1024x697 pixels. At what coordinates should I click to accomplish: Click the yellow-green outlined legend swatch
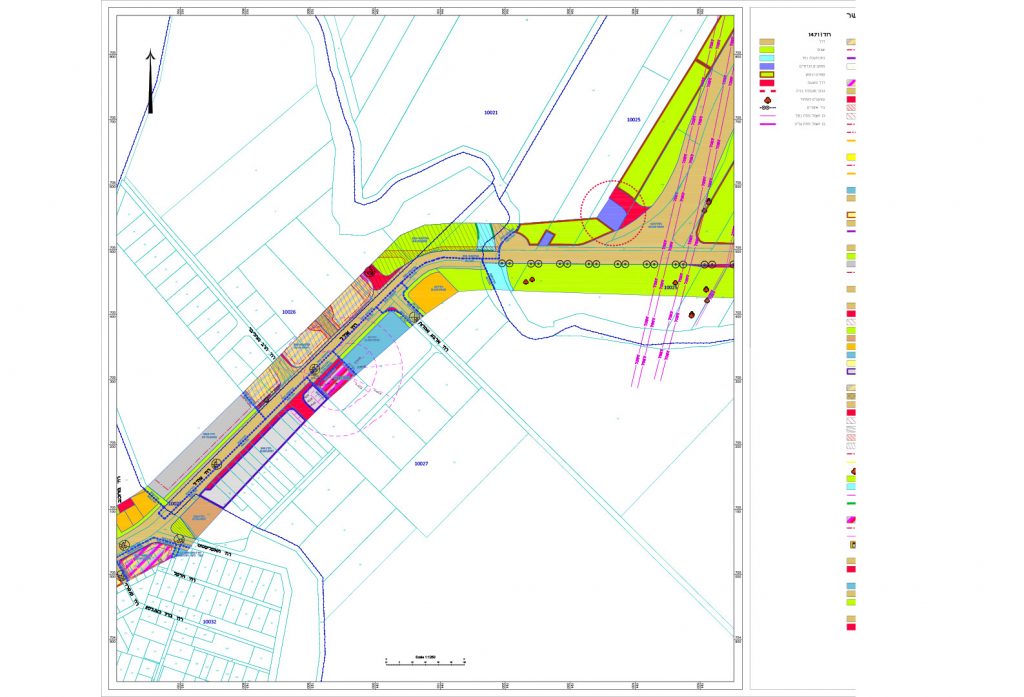[x=768, y=74]
